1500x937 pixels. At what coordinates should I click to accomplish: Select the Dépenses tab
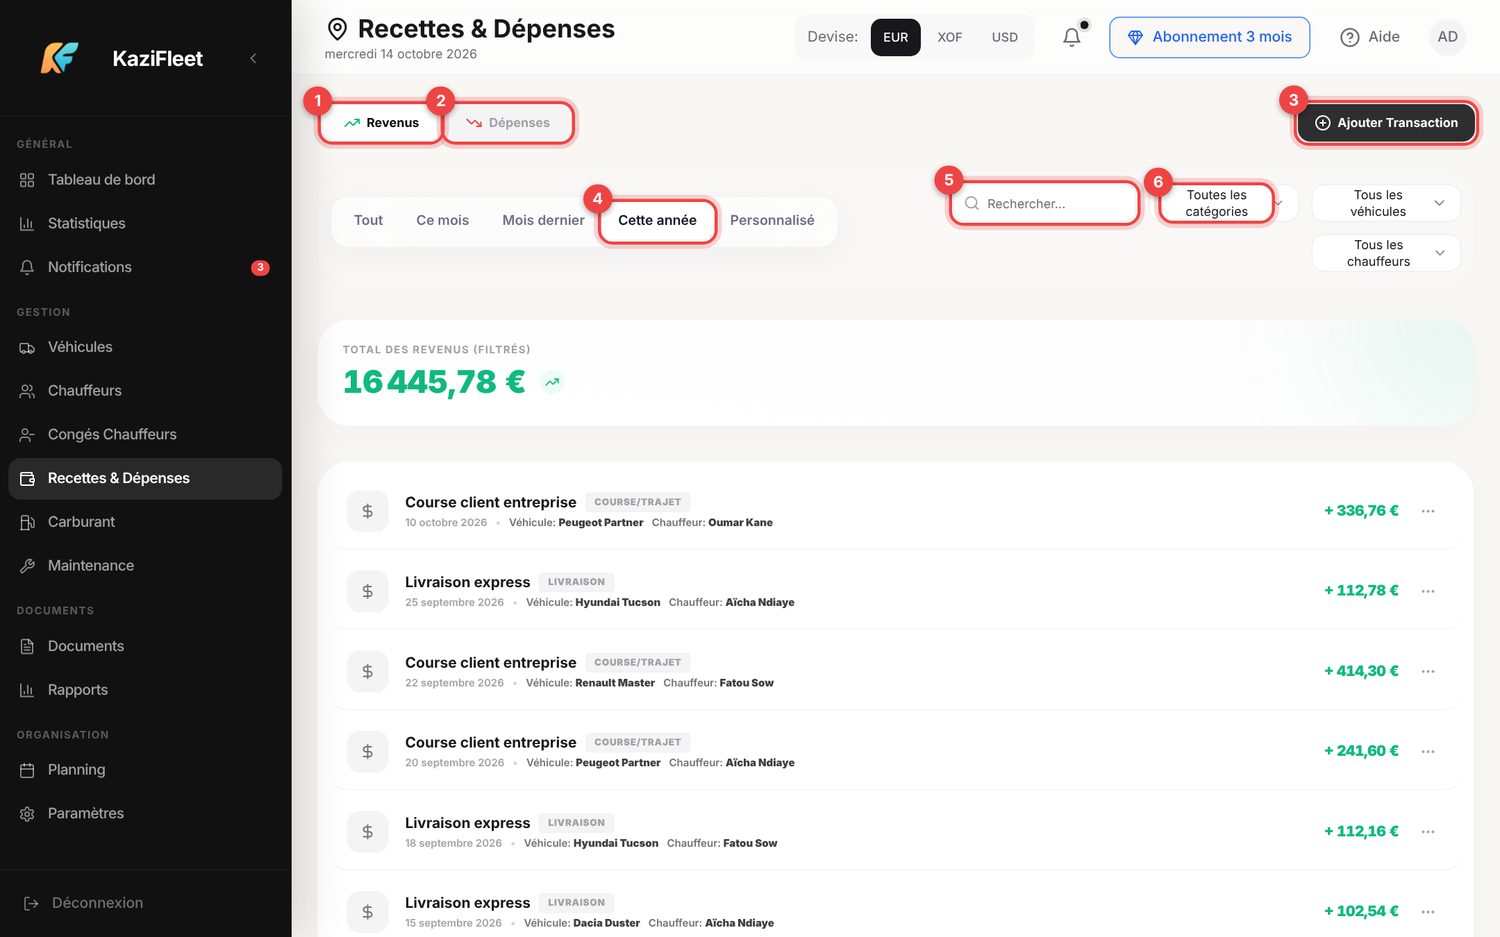click(508, 123)
